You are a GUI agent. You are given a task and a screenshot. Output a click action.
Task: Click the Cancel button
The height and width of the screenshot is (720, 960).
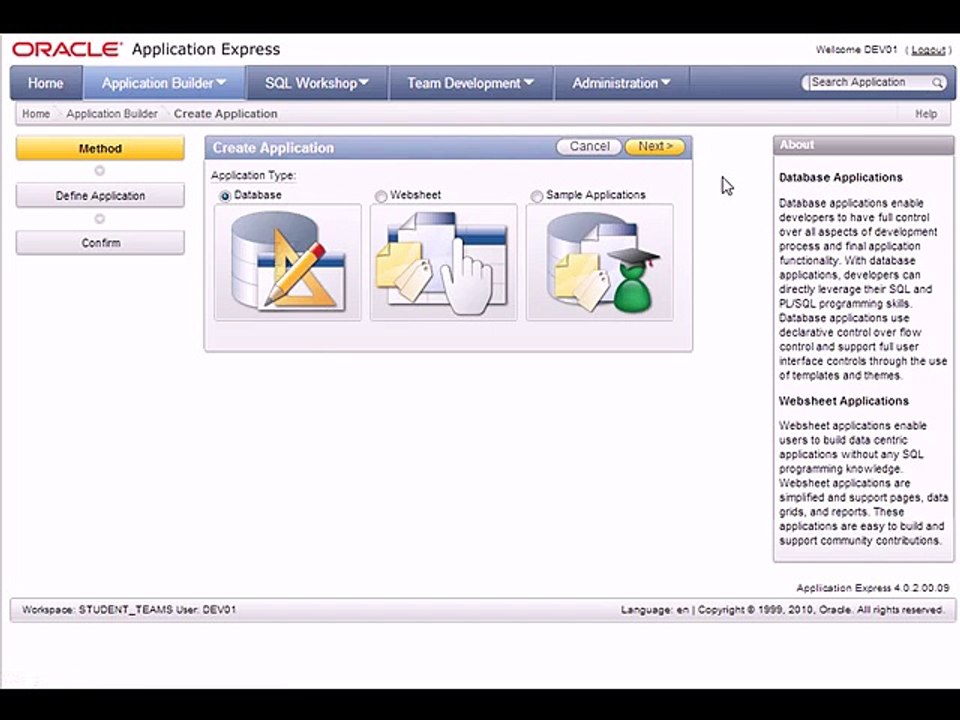point(589,146)
